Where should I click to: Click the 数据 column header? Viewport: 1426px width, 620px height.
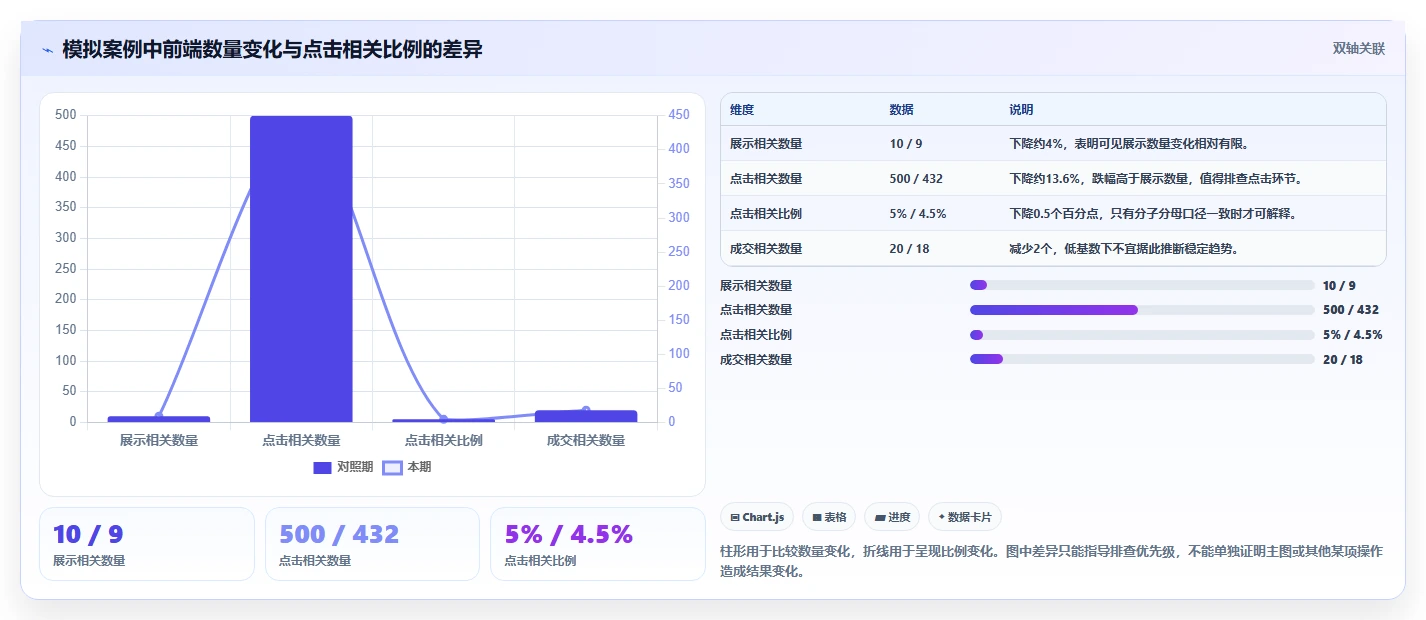[901, 110]
